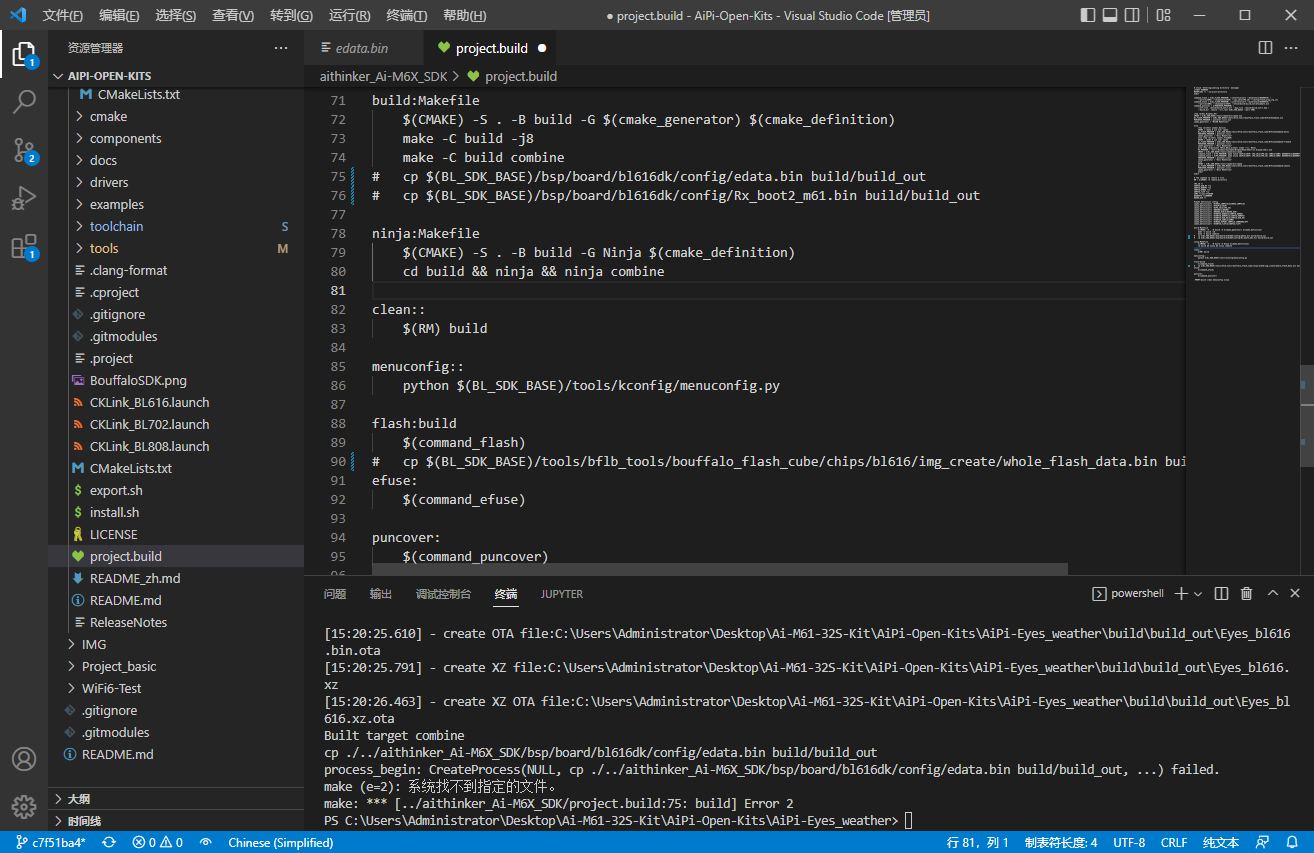Change CRLF line ending setting
Image resolution: width=1314 pixels, height=853 pixels.
(1174, 842)
